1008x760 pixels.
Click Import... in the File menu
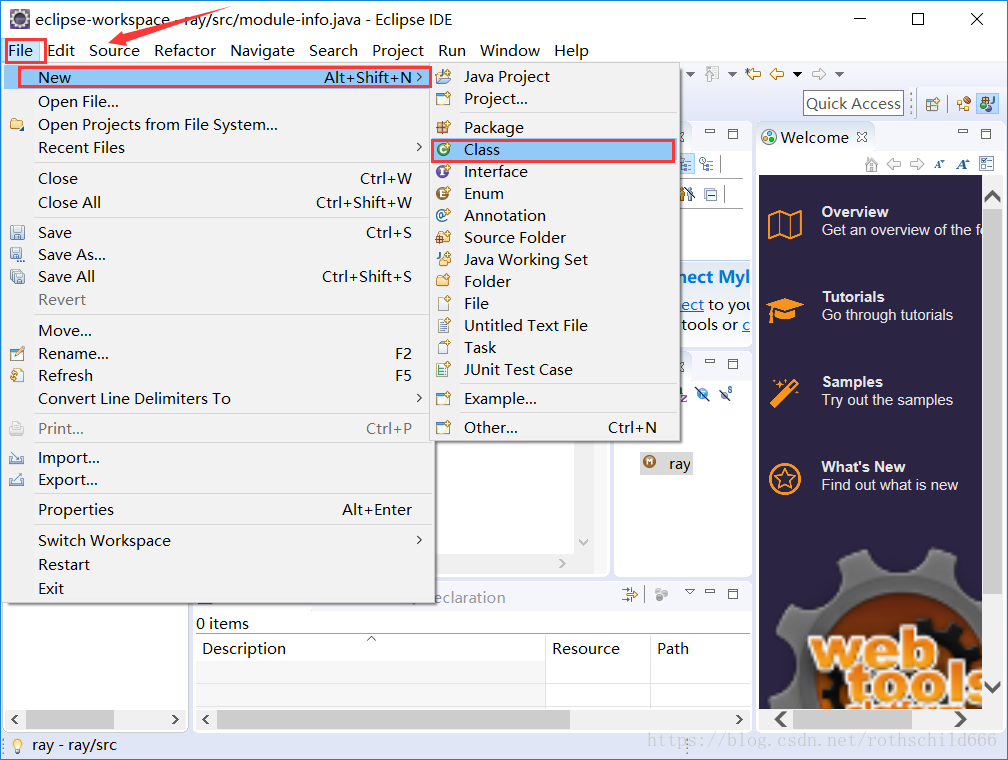click(x=218, y=458)
